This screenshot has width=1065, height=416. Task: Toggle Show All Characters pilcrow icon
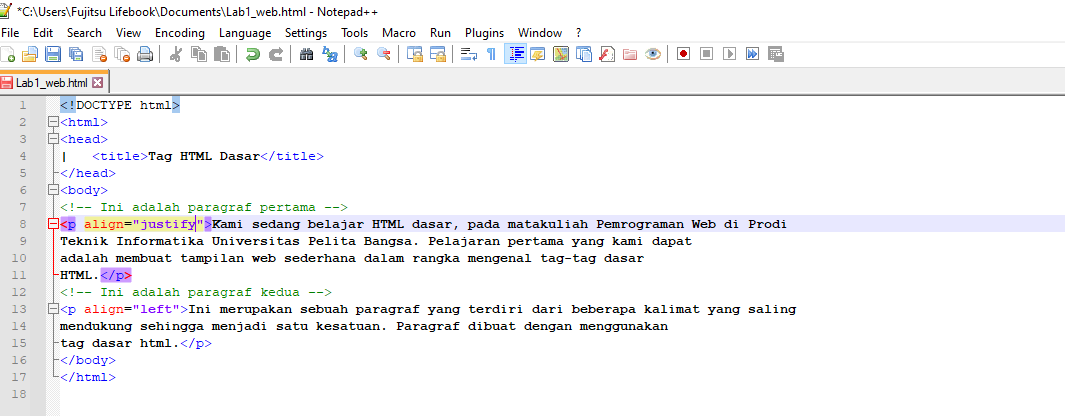[492, 54]
